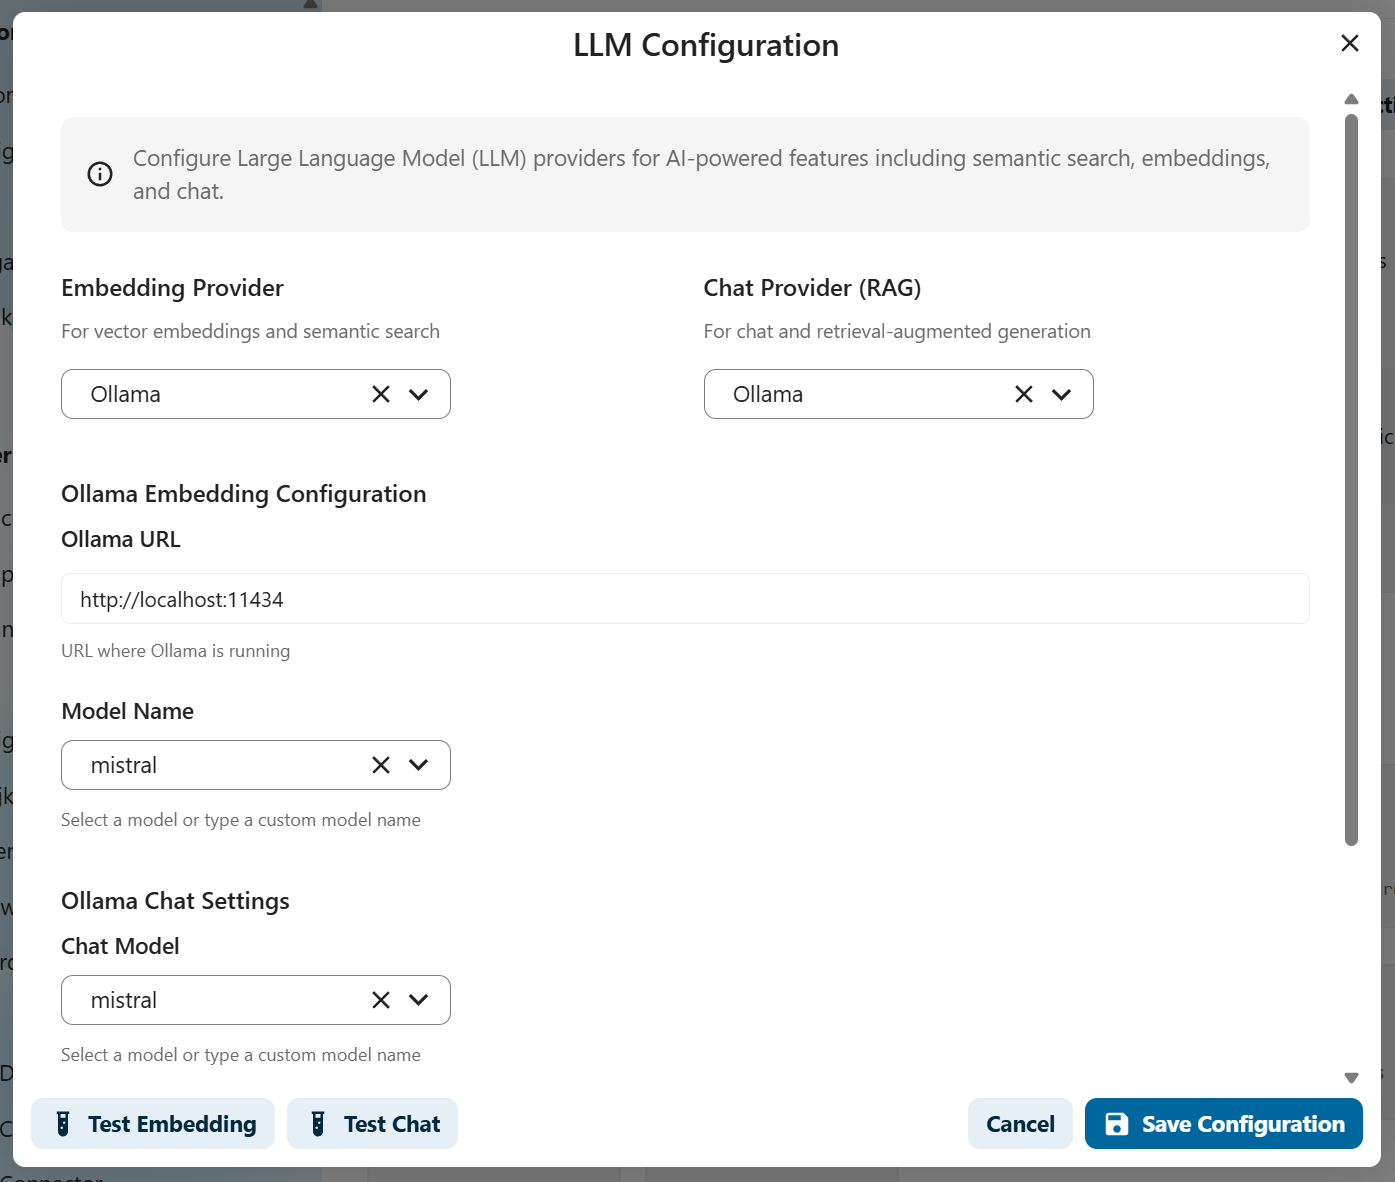The width and height of the screenshot is (1395, 1182).
Task: Select the Ollama URL input field
Action: coord(686,599)
